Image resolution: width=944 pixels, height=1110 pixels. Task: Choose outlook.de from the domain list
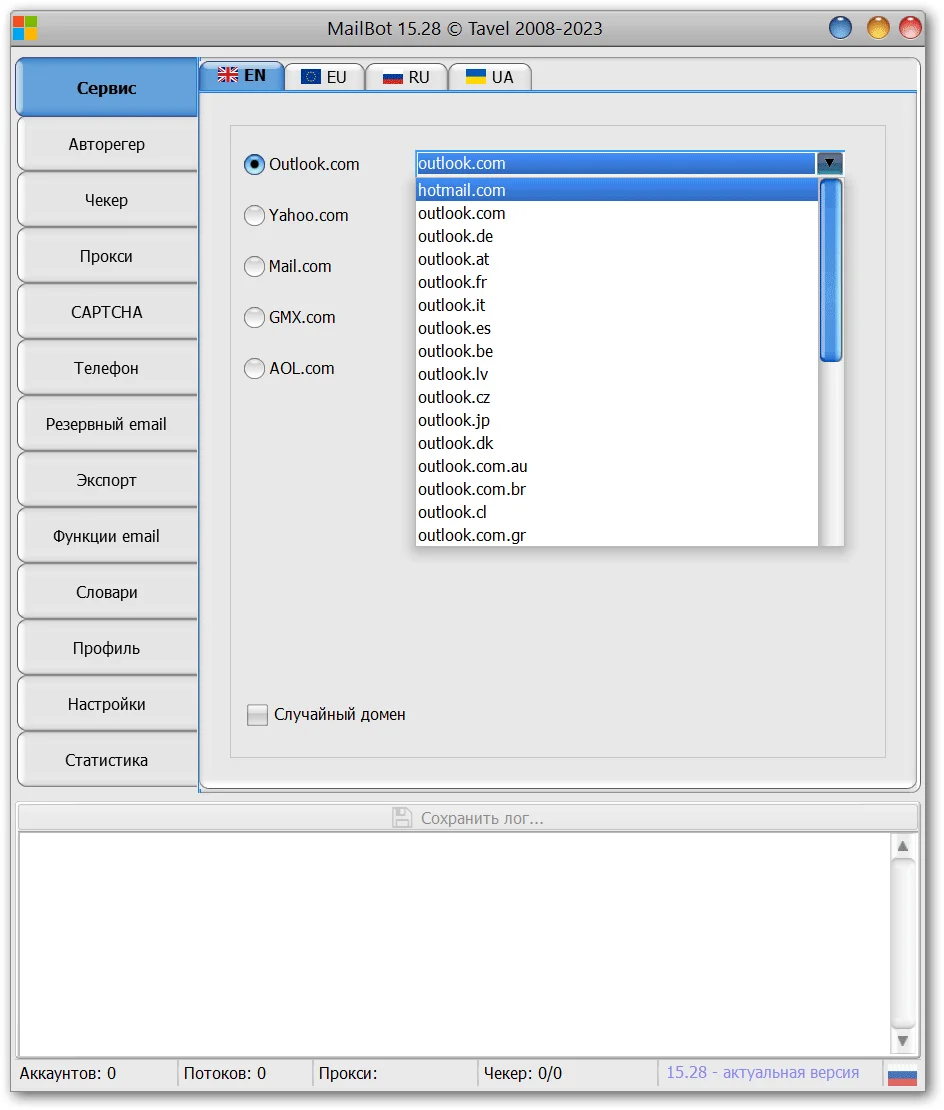(x=617, y=236)
